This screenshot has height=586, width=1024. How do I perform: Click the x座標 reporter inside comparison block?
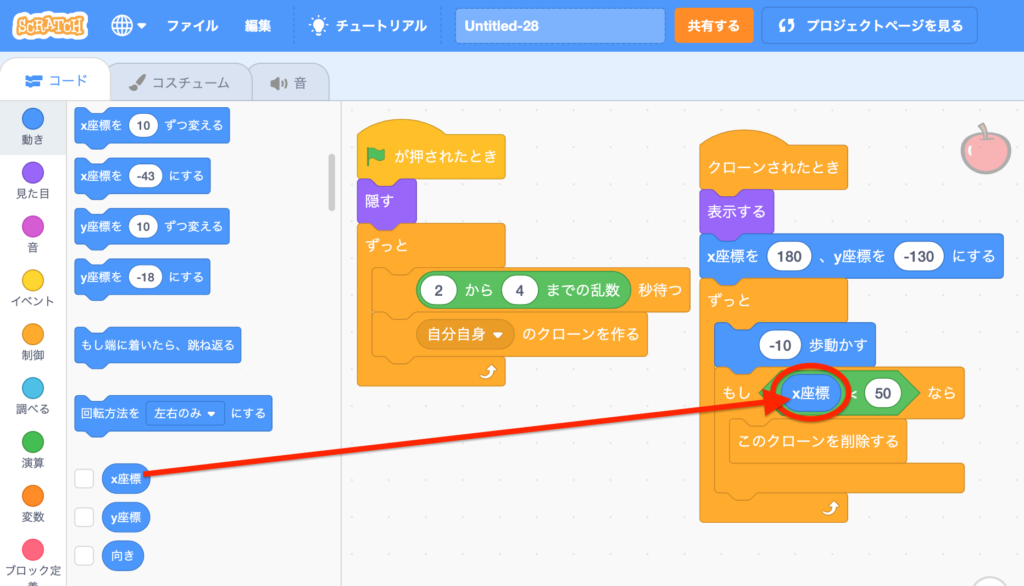[810, 393]
